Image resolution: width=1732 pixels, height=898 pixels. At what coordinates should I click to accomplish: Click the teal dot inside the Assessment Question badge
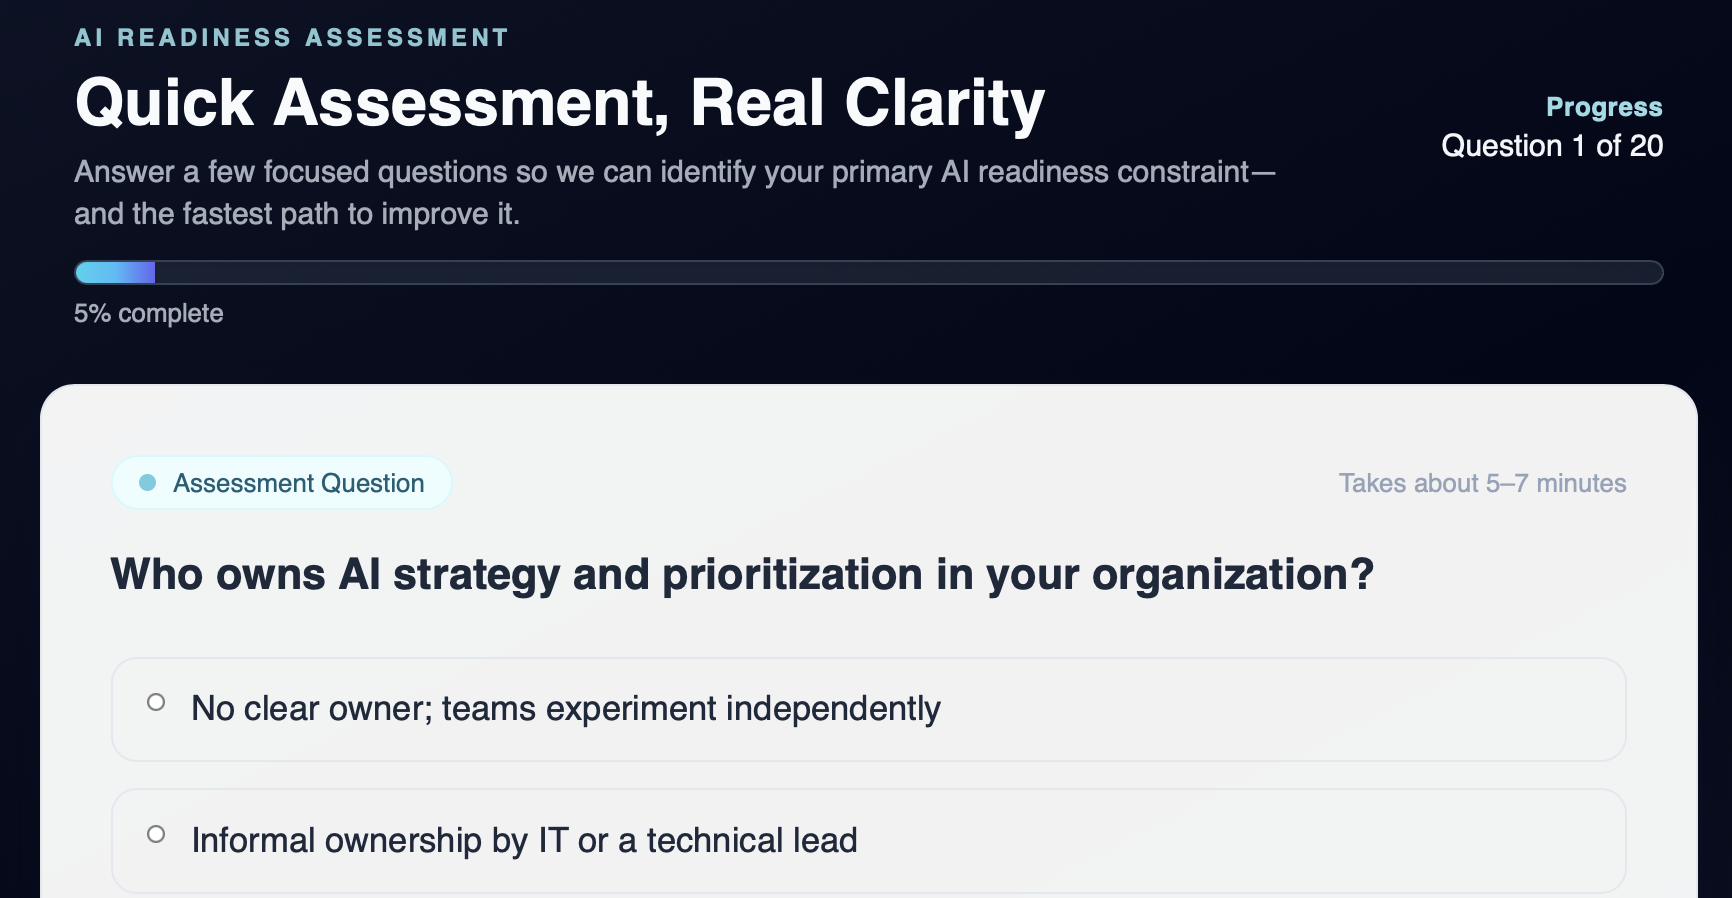coord(148,483)
